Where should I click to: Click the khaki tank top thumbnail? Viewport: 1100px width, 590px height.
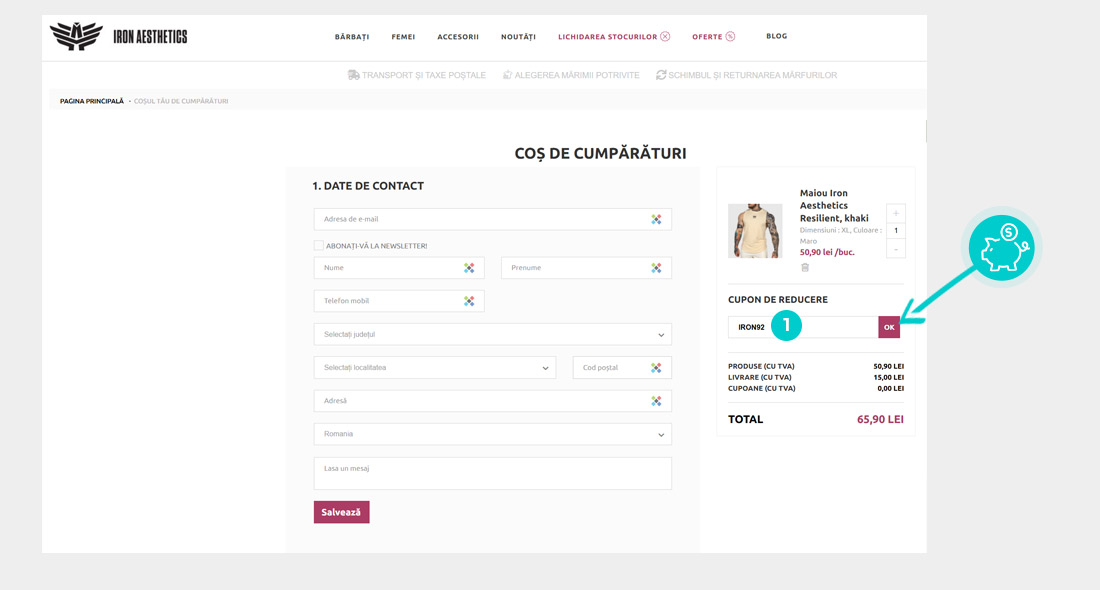(x=755, y=231)
